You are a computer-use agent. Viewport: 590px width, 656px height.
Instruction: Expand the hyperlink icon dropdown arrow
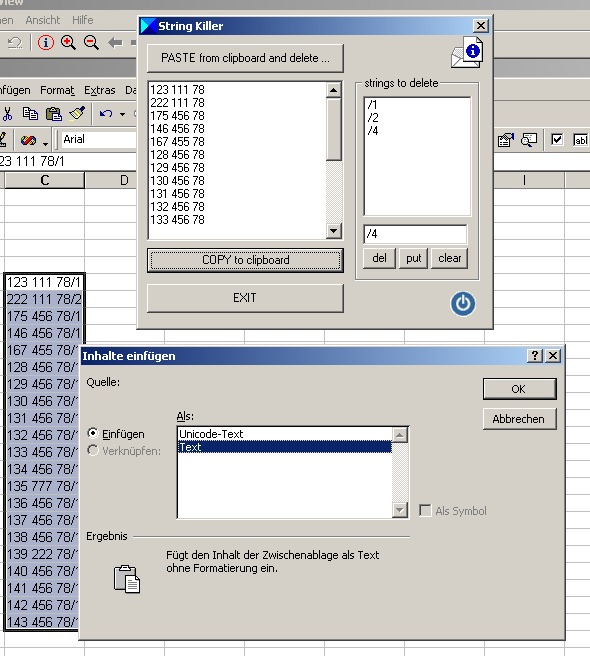coord(45,143)
